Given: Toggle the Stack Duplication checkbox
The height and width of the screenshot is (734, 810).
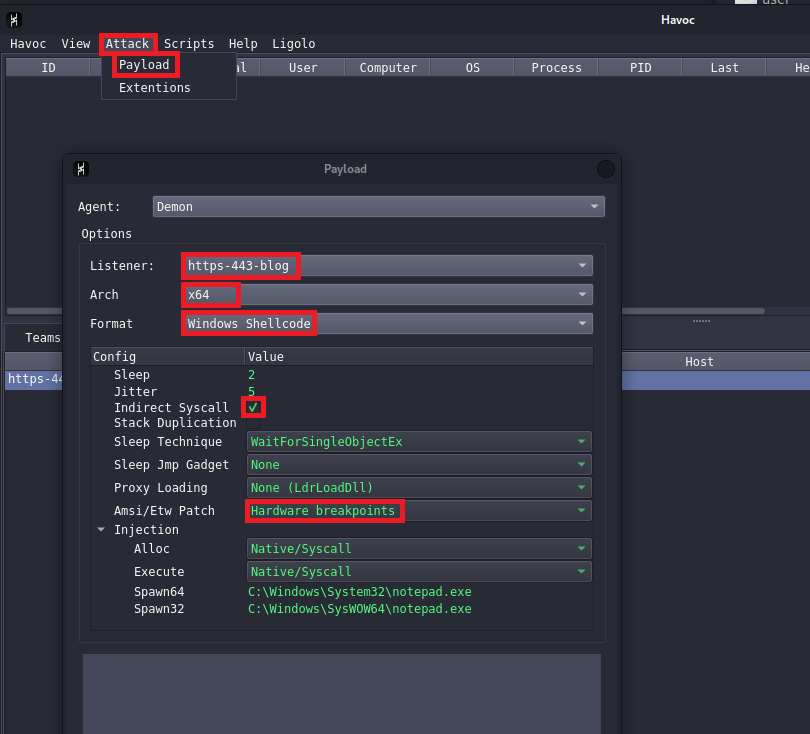Looking at the screenshot, I should point(254,423).
